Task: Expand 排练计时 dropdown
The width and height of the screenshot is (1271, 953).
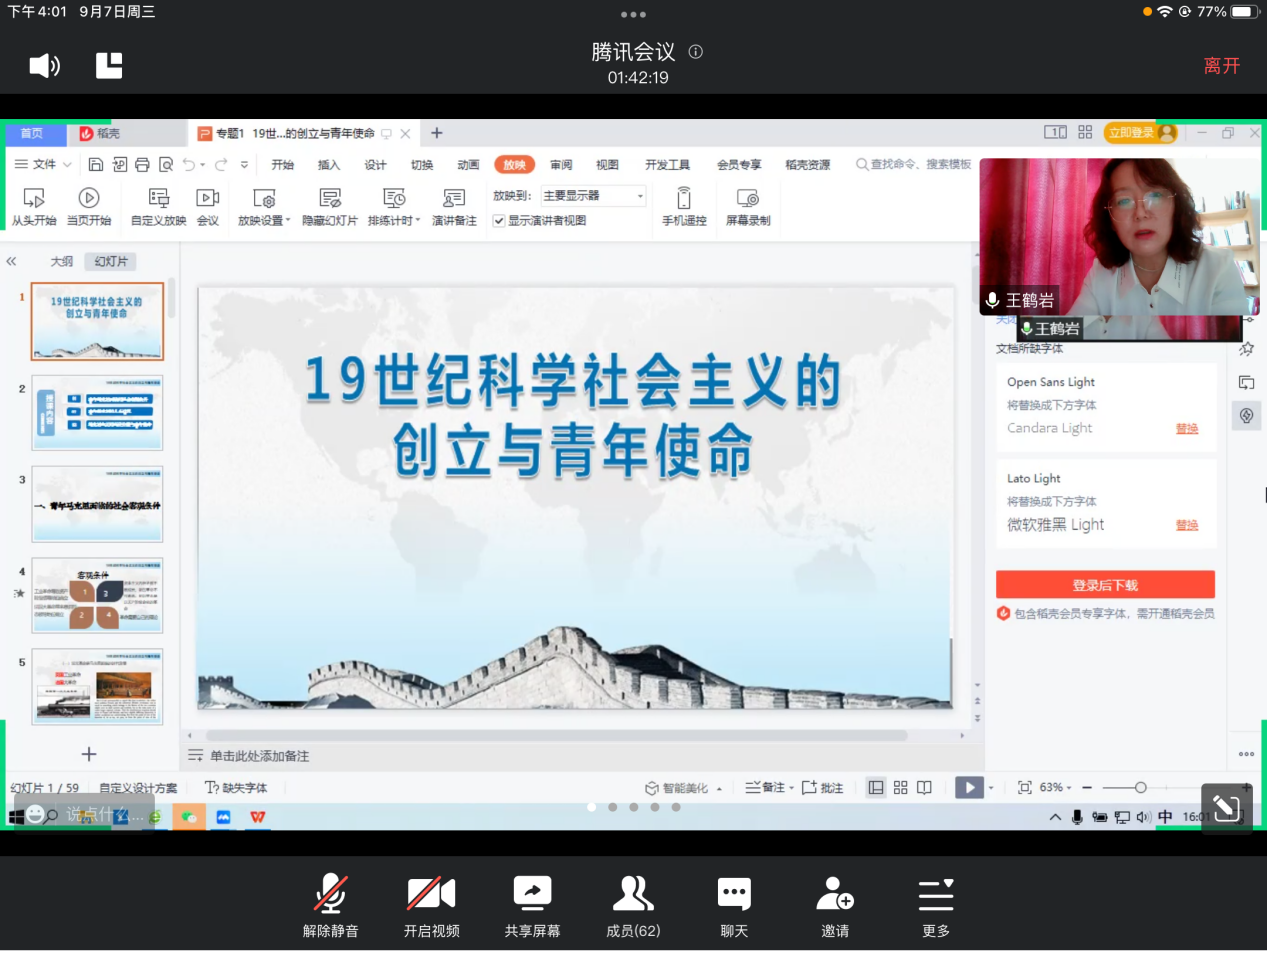Action: click(394, 206)
